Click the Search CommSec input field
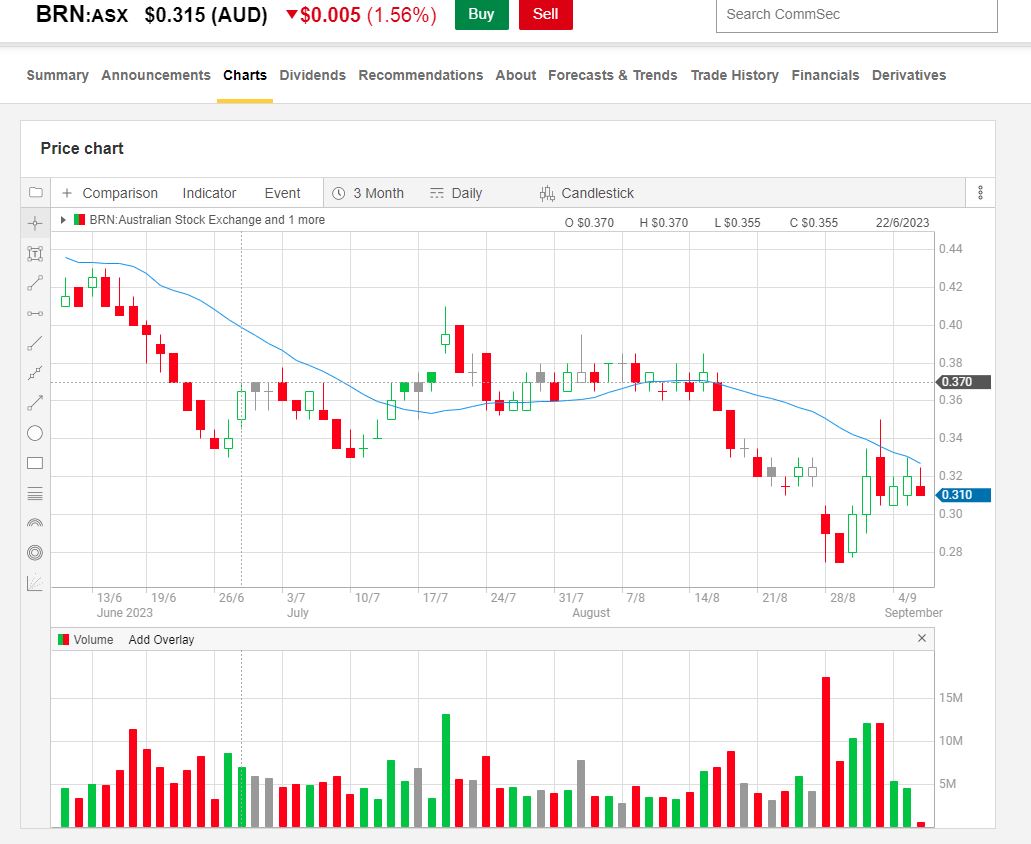Viewport: 1031px width, 844px height. [857, 14]
